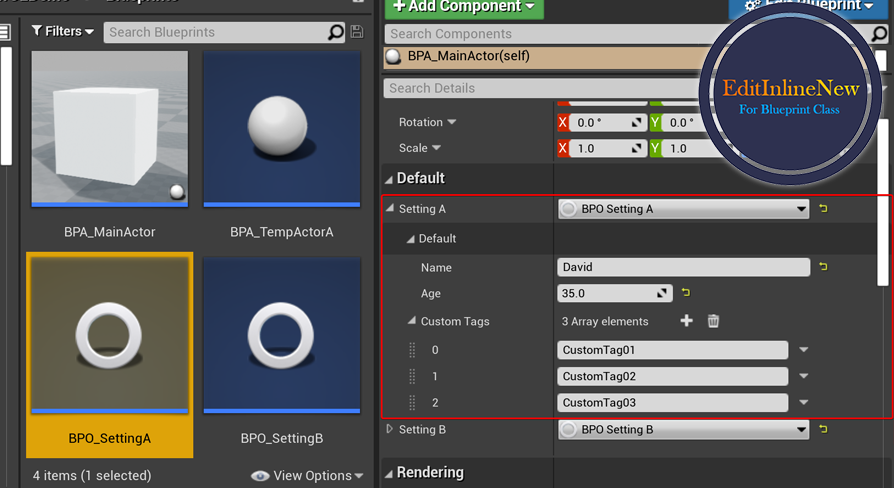Click the Rotation X spinner arrow icon
894x488 pixels.
click(x=637, y=123)
